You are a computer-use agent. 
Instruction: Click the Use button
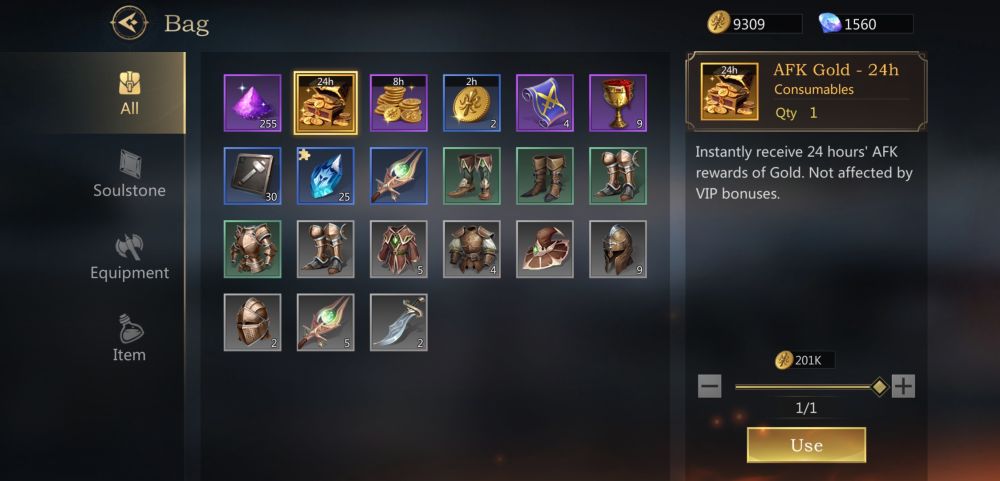click(806, 445)
